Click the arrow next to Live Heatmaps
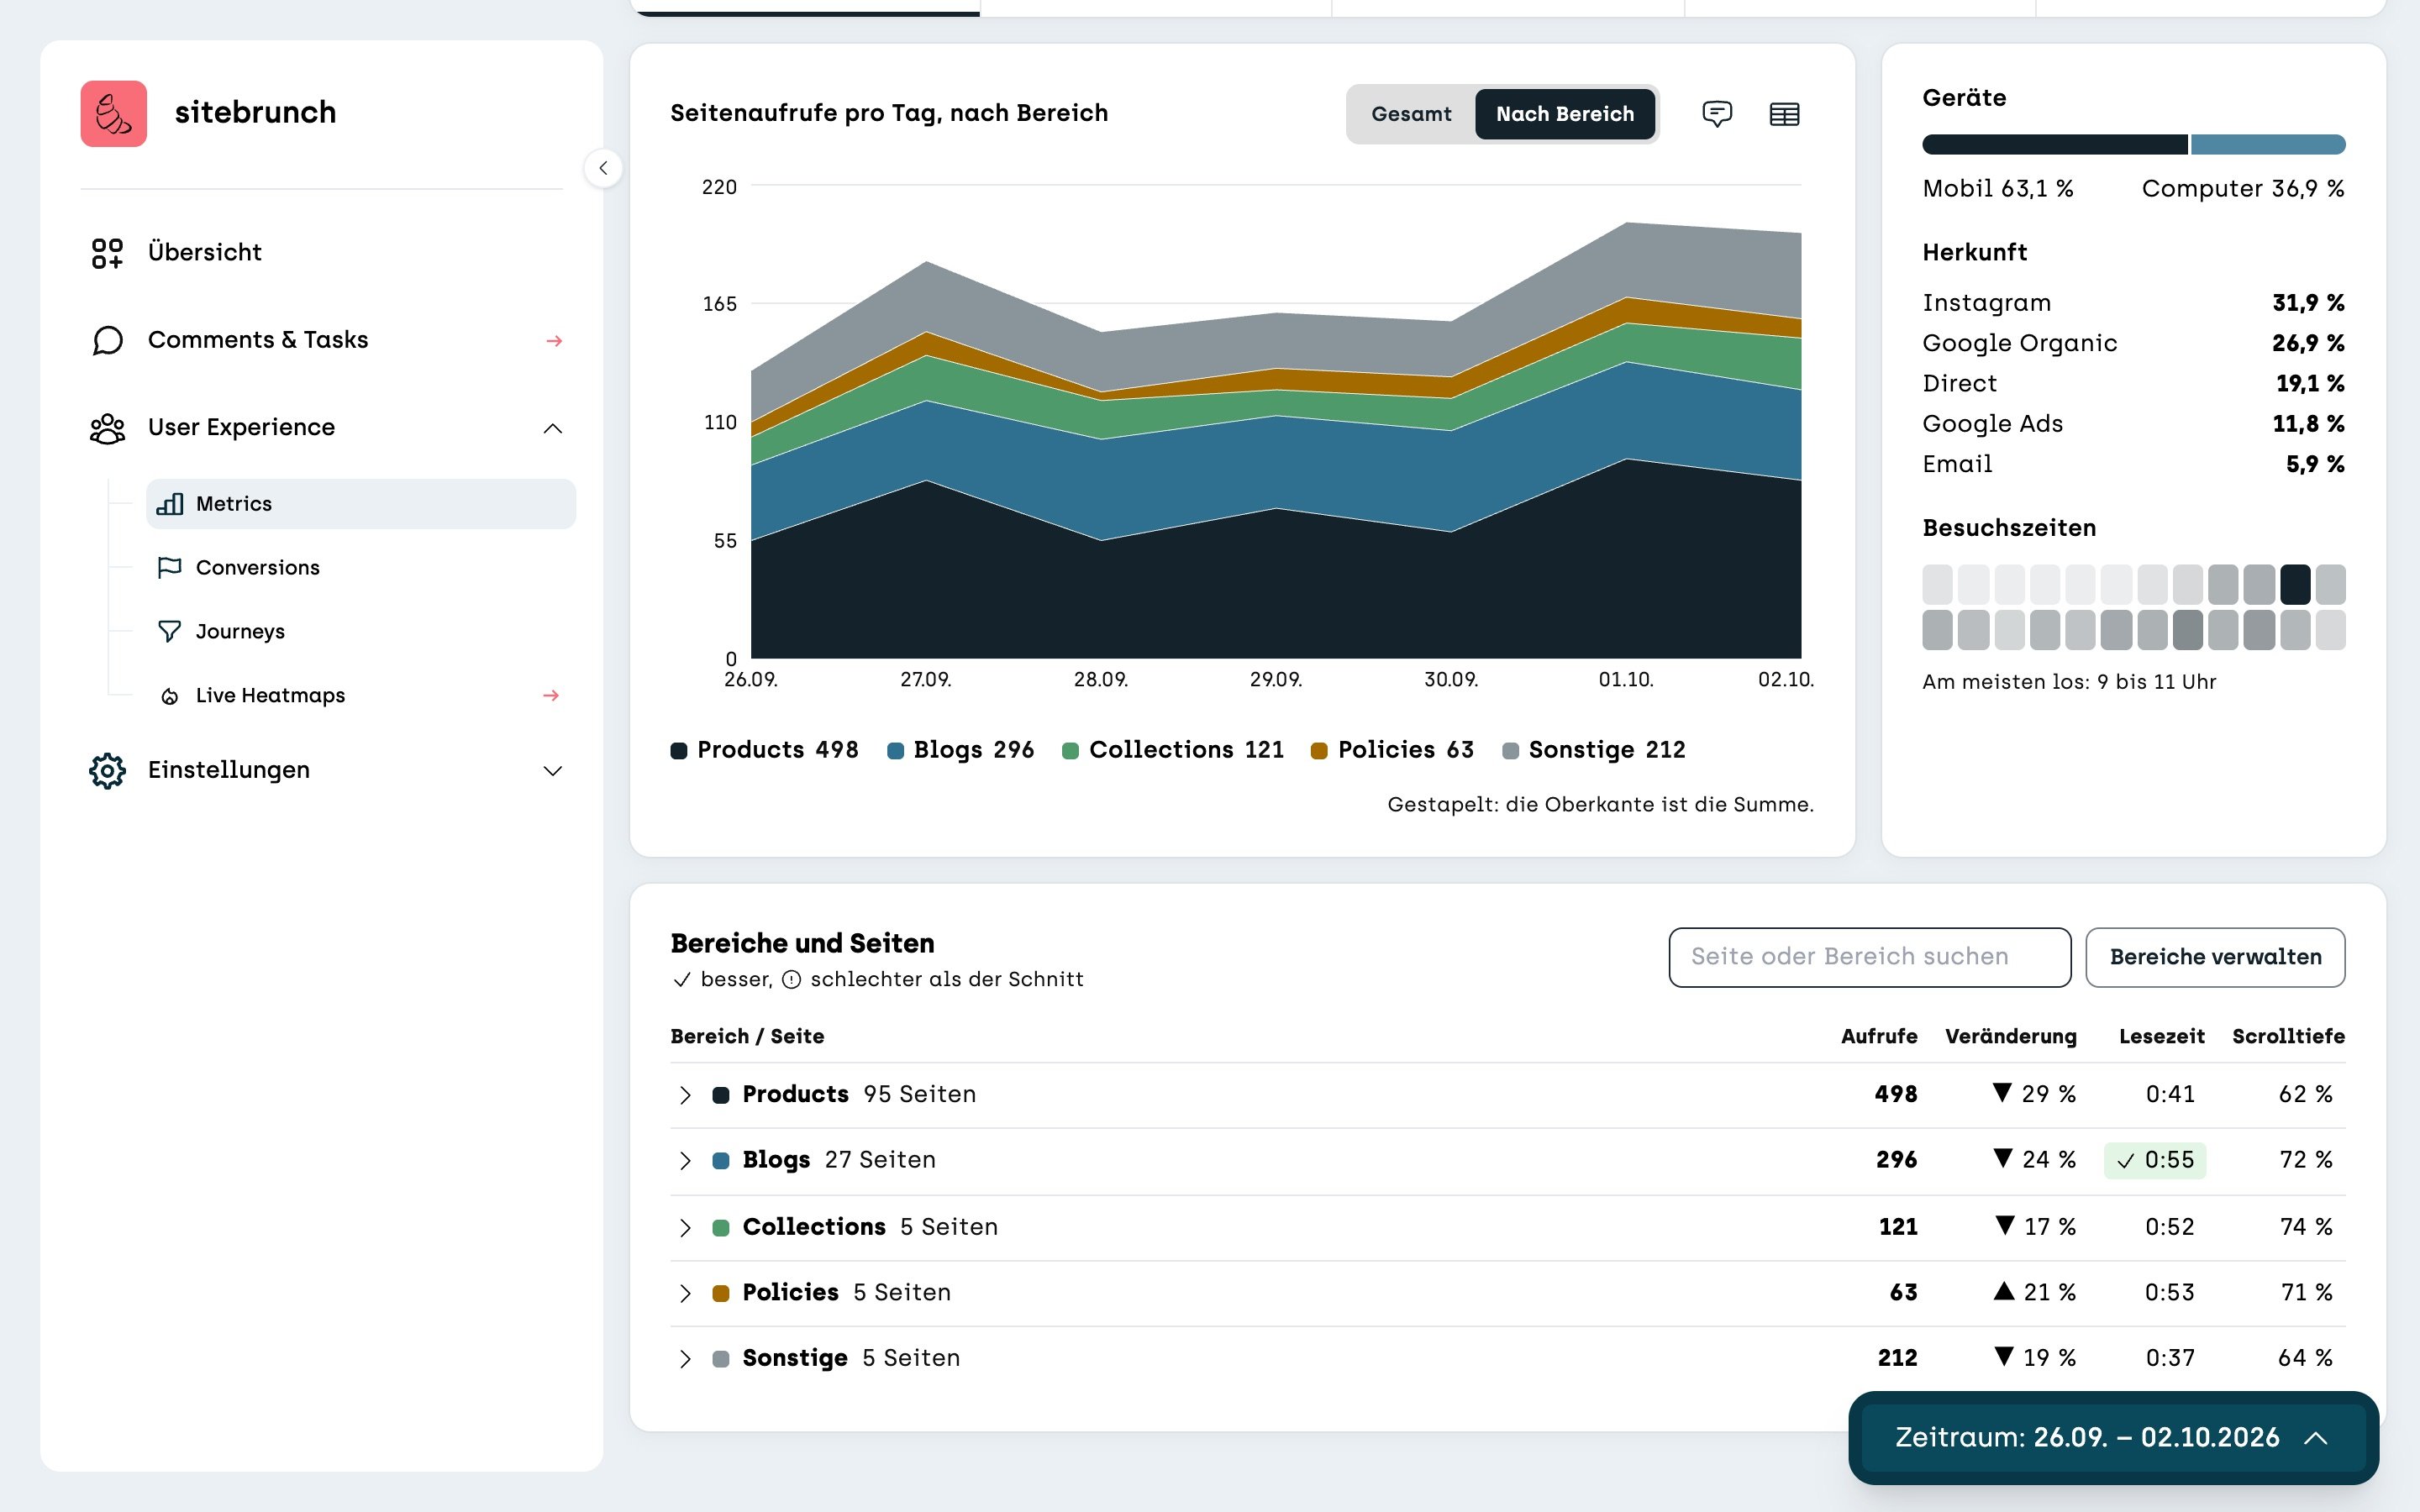This screenshot has width=2420, height=1512. (x=551, y=695)
